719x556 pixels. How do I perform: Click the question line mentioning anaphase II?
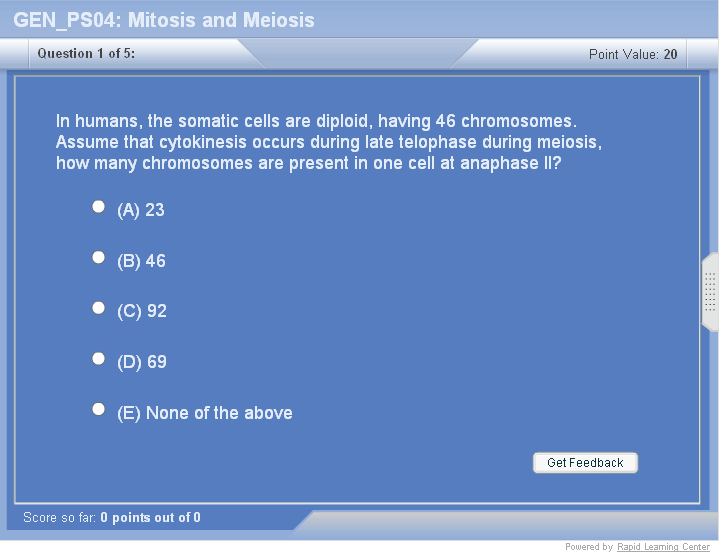[308, 163]
